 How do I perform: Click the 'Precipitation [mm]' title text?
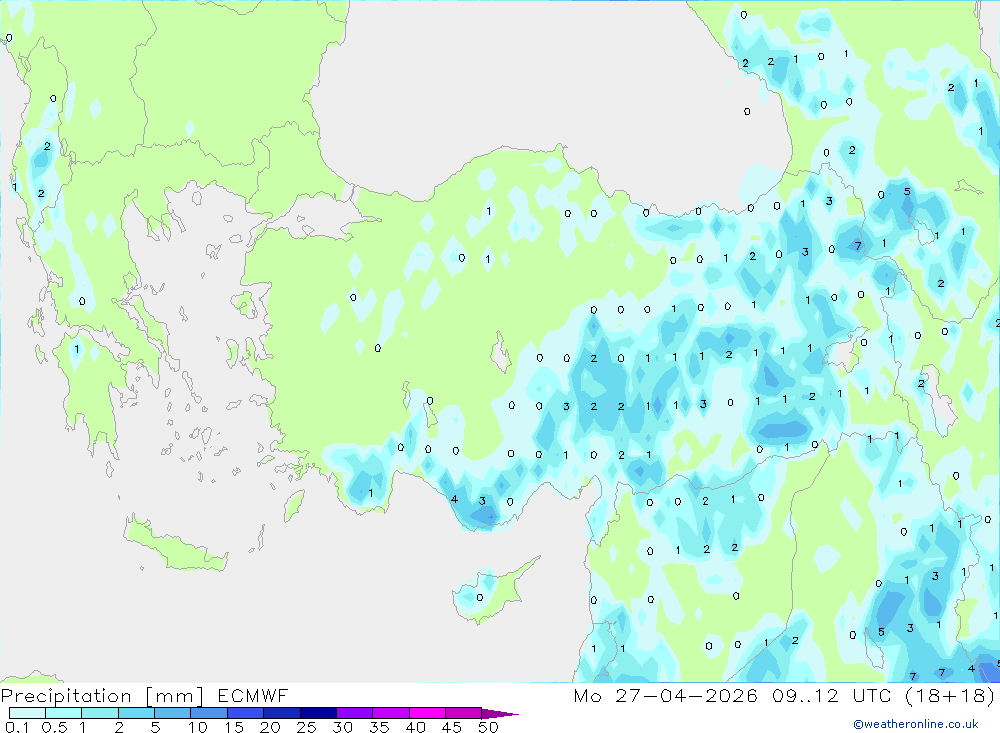[x=102, y=696]
